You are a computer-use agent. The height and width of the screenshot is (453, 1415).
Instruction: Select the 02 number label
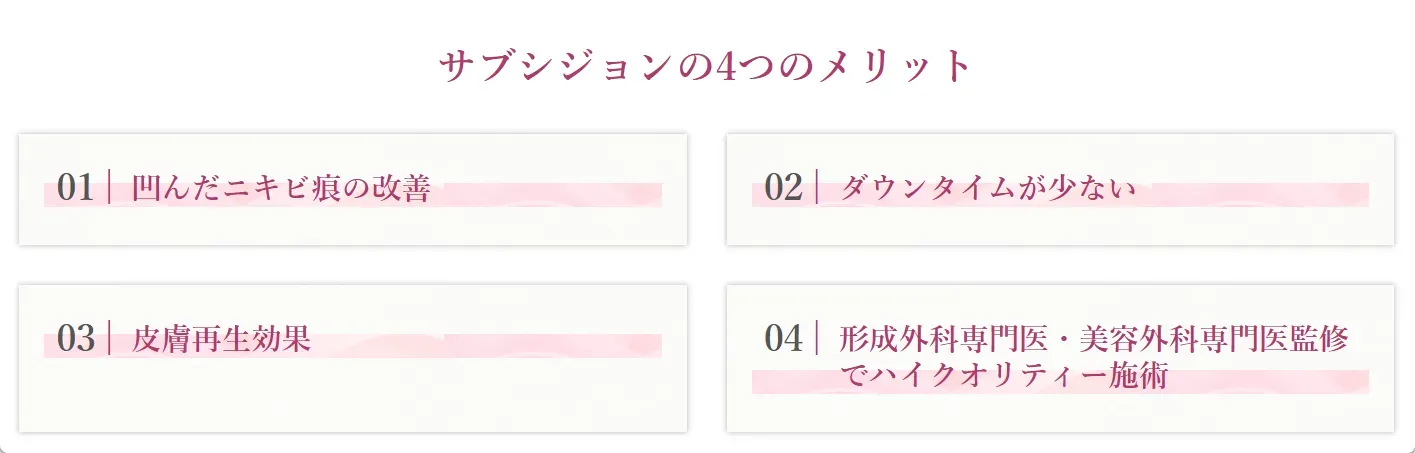pyautogui.click(x=783, y=187)
